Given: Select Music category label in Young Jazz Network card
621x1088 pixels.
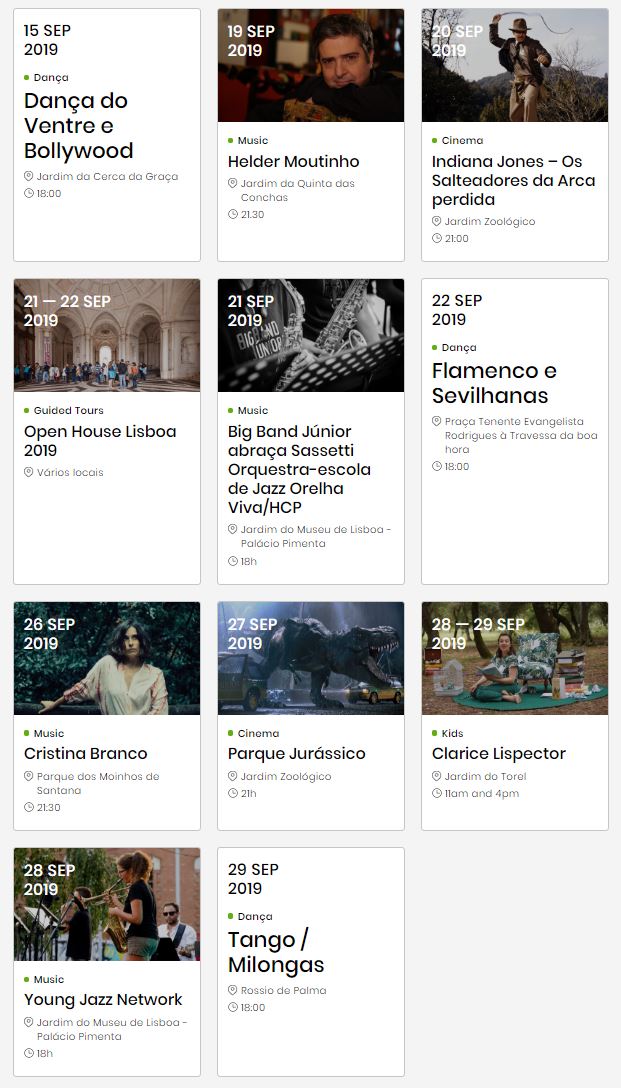Looking at the screenshot, I should (49, 980).
